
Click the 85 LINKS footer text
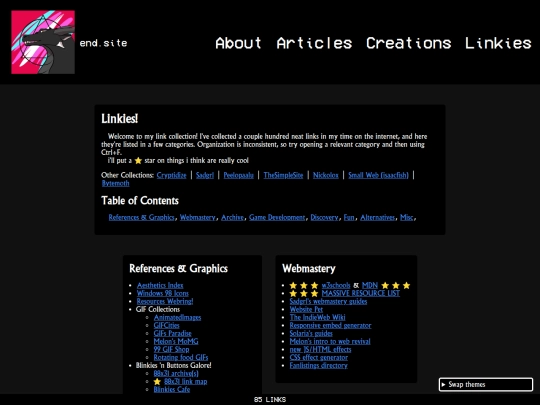click(270, 399)
